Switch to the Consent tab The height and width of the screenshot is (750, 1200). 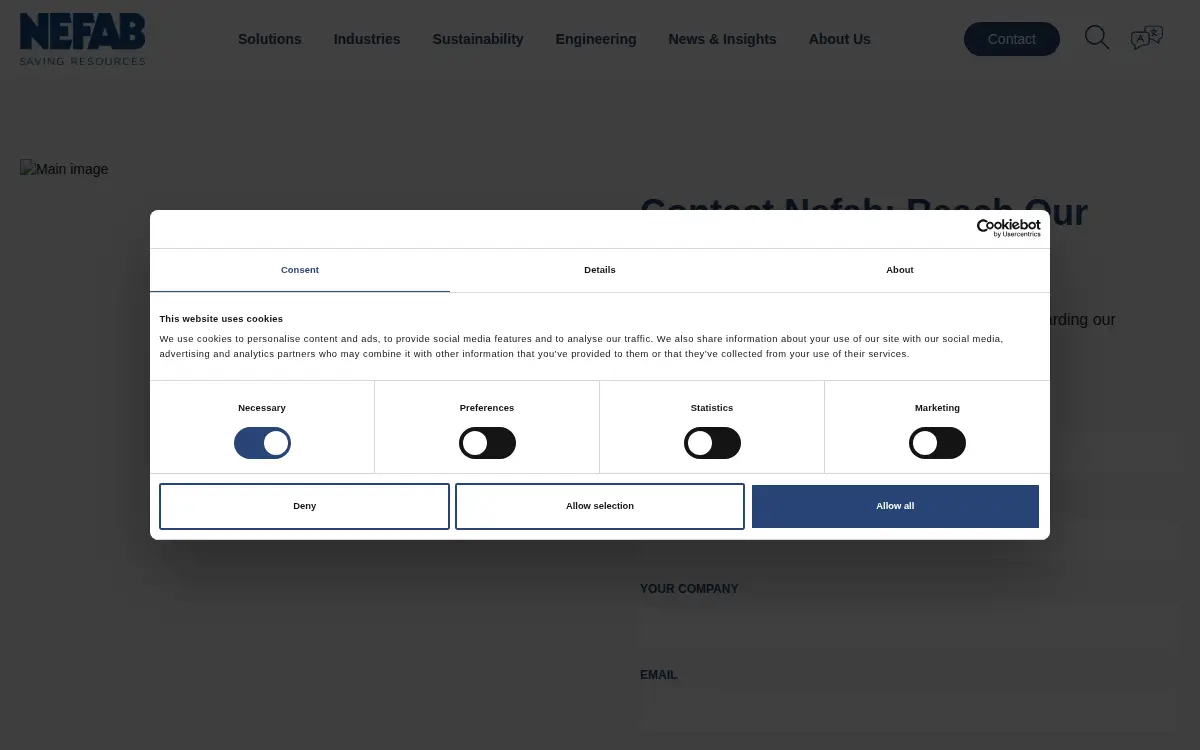pos(300,270)
